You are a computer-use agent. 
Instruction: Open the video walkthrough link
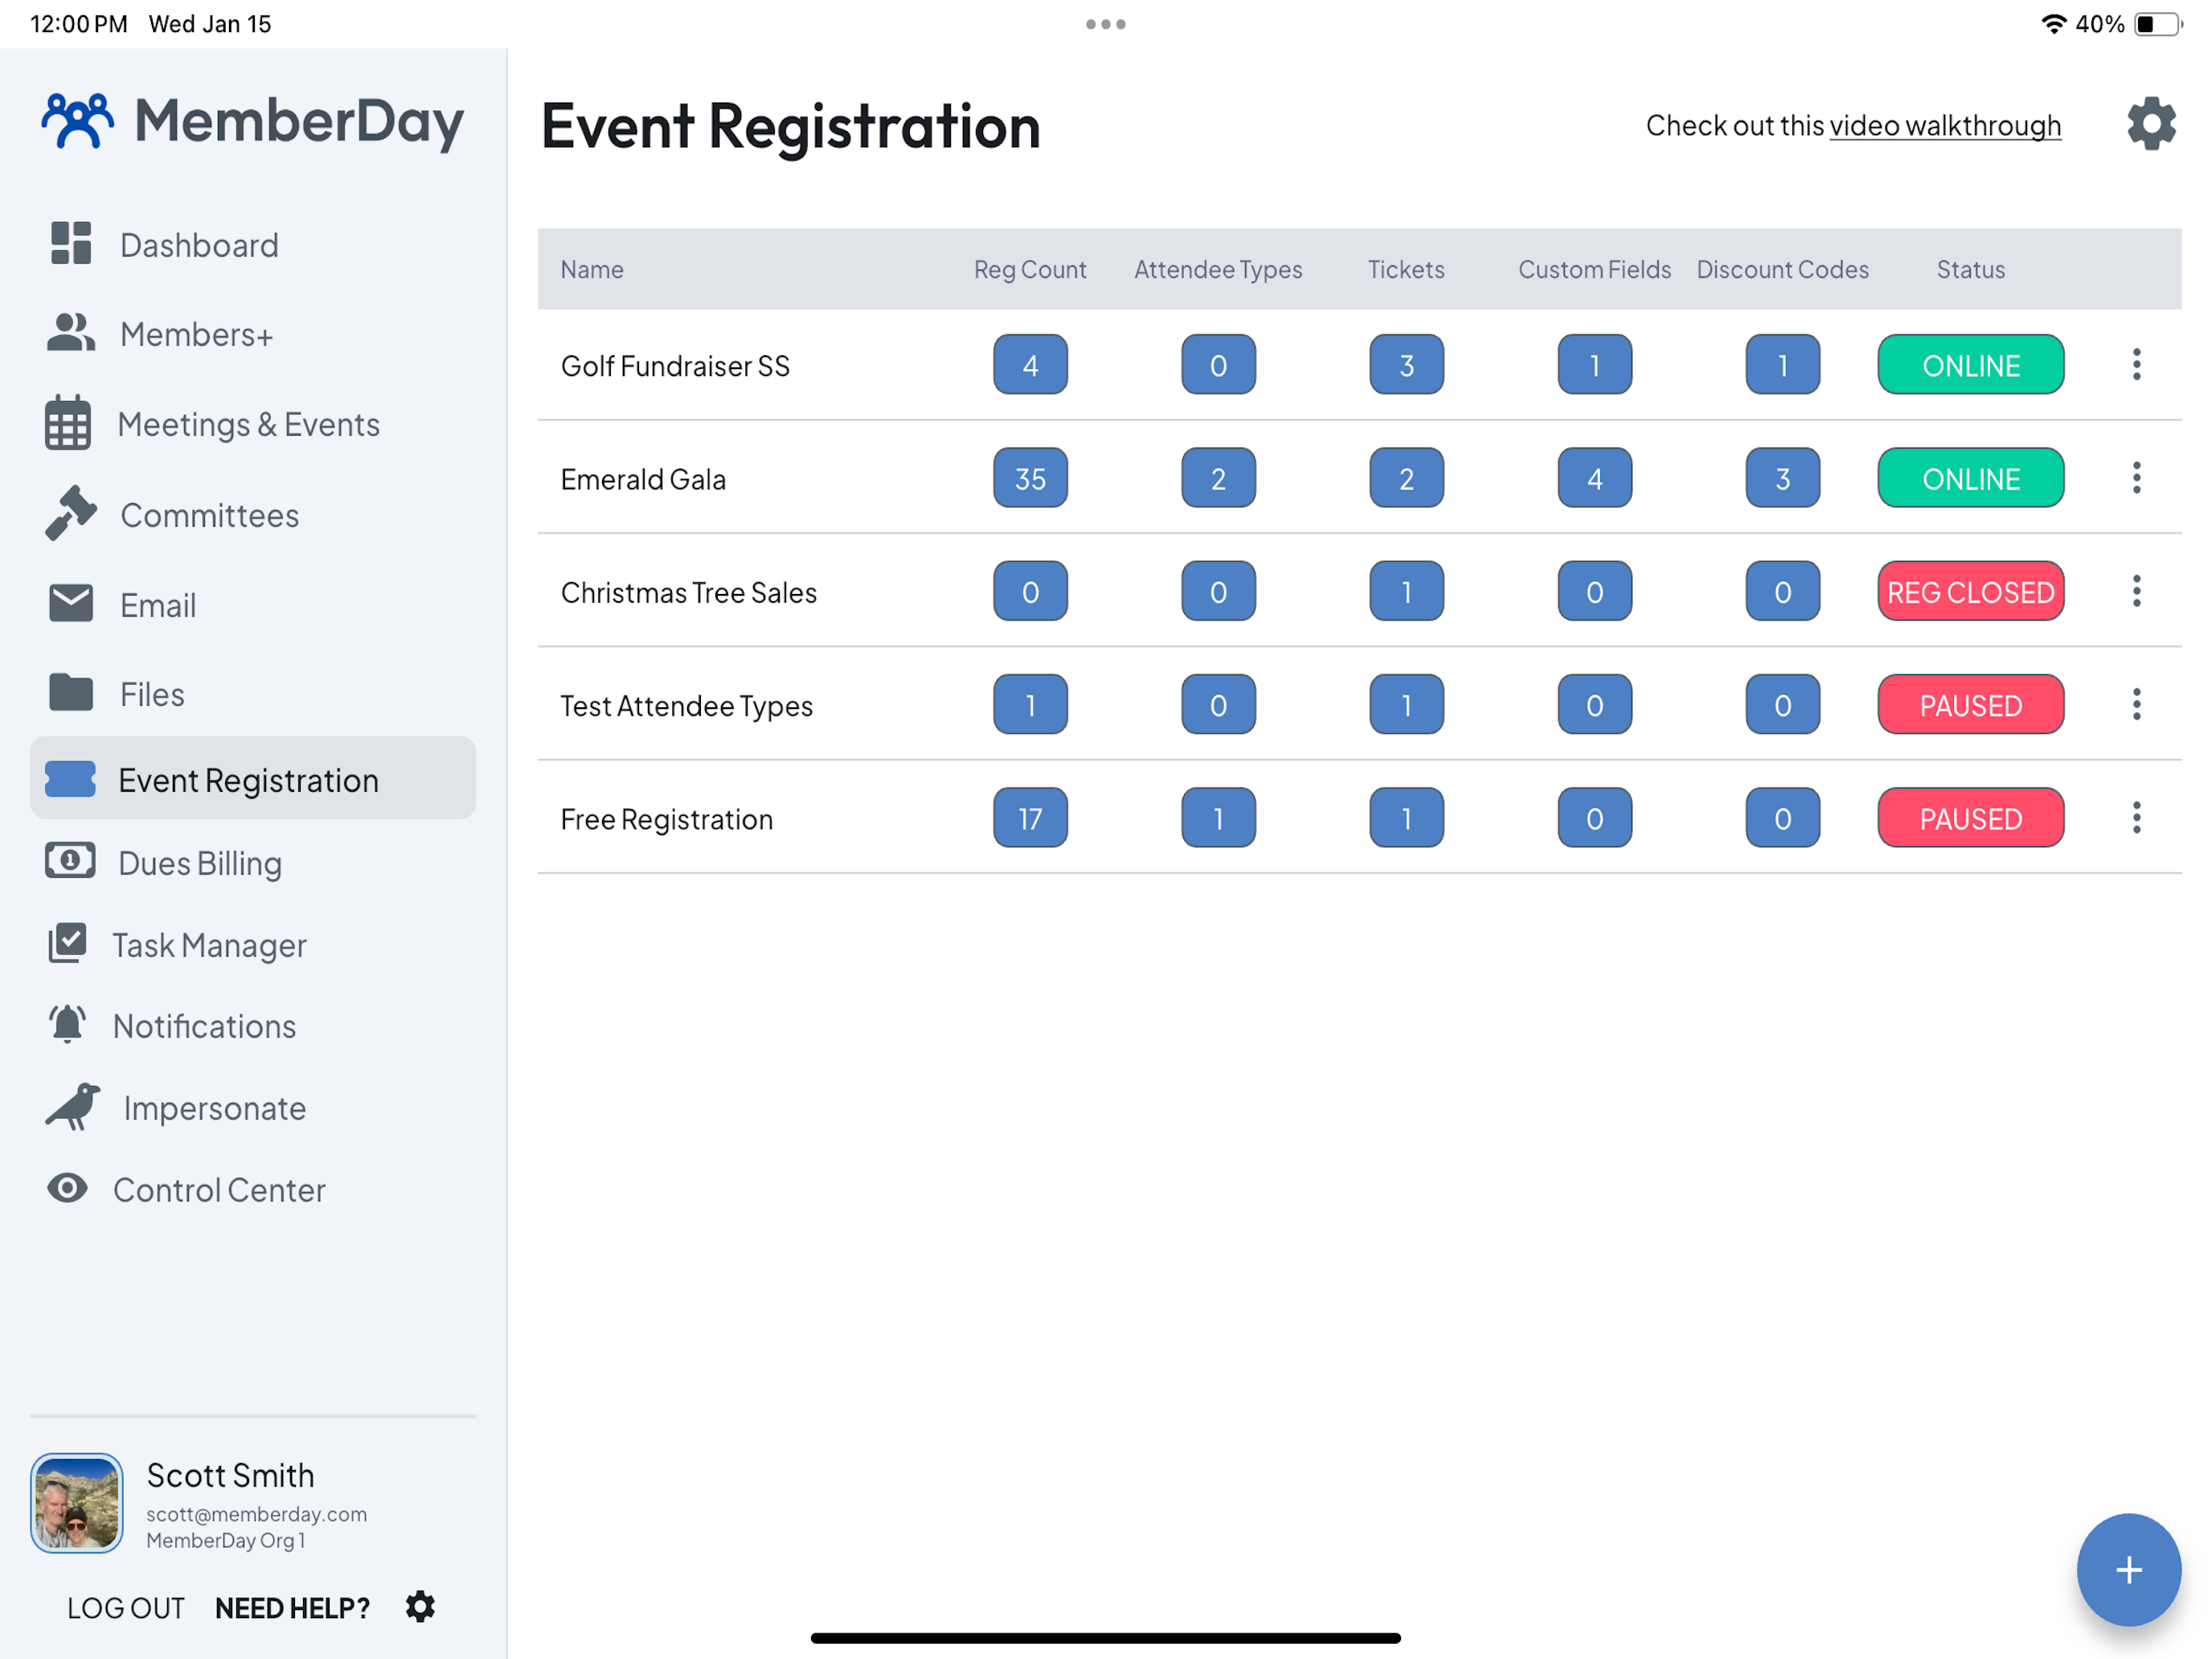point(1945,126)
